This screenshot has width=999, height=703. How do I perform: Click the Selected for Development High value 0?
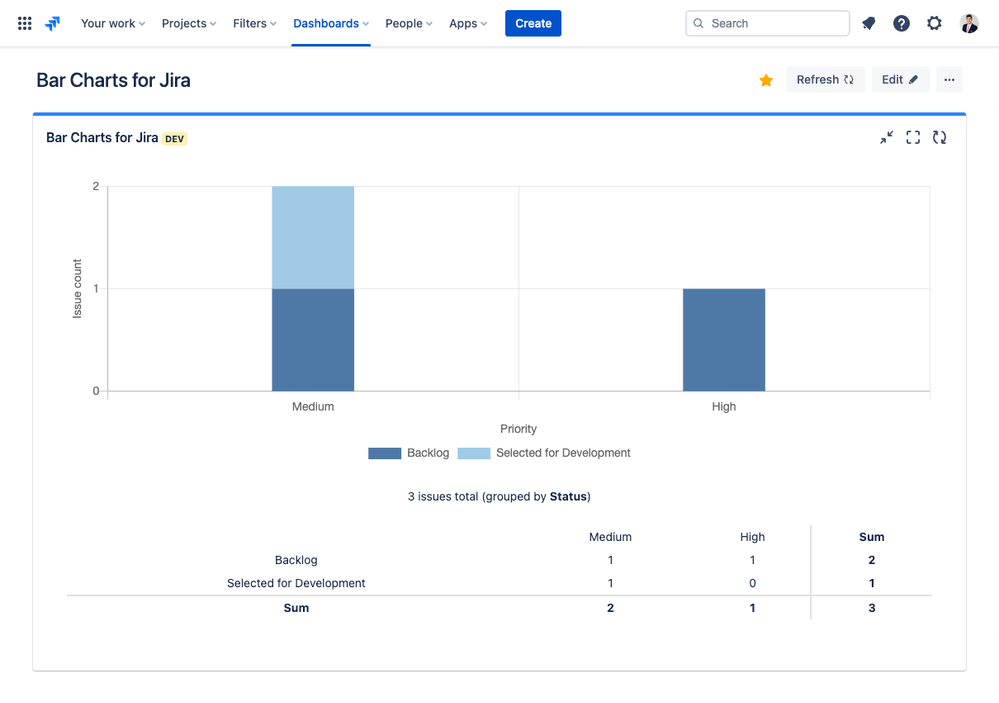click(752, 583)
